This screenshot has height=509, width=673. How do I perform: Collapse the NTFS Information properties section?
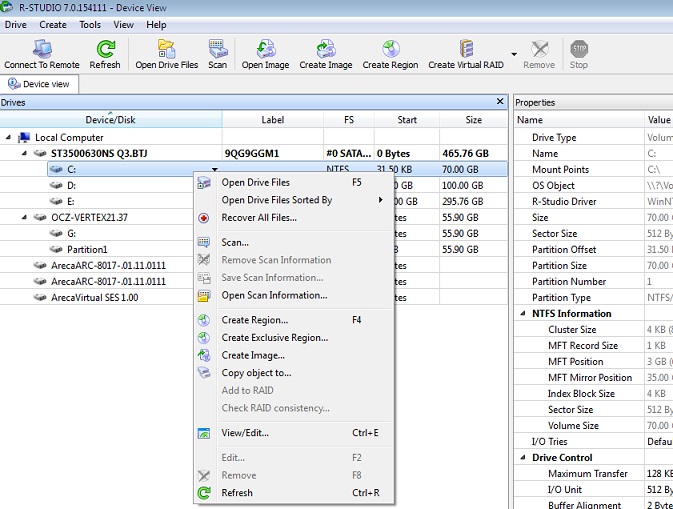[522, 314]
